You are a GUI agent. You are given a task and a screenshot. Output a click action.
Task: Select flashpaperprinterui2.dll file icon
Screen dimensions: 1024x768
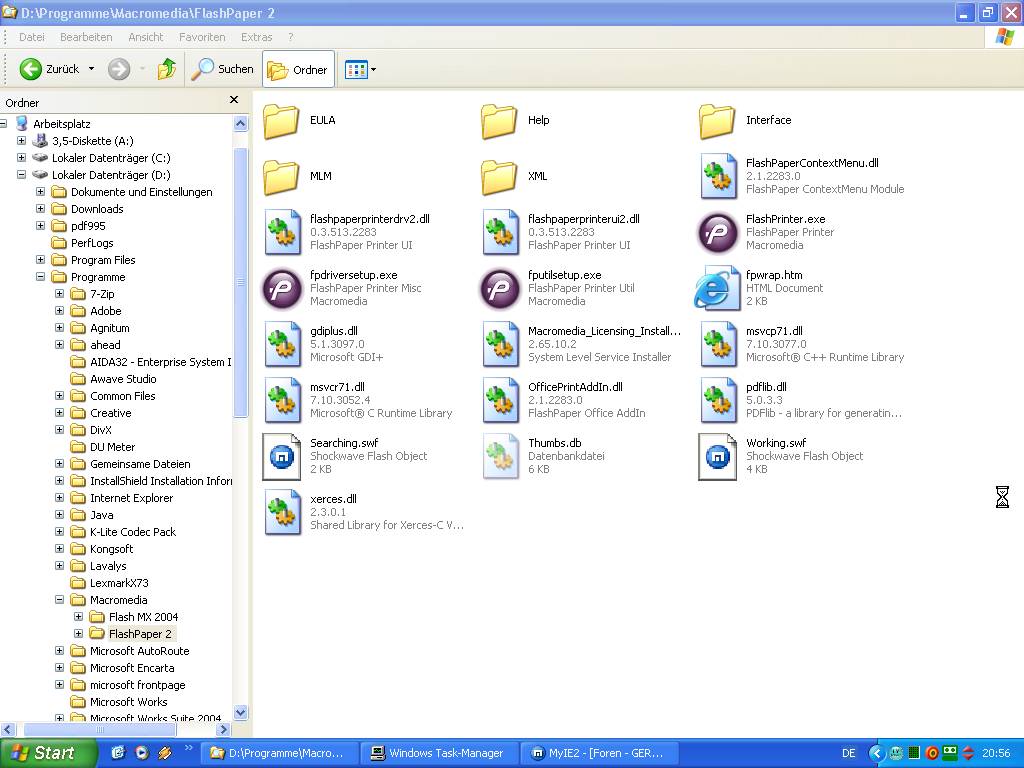500,232
